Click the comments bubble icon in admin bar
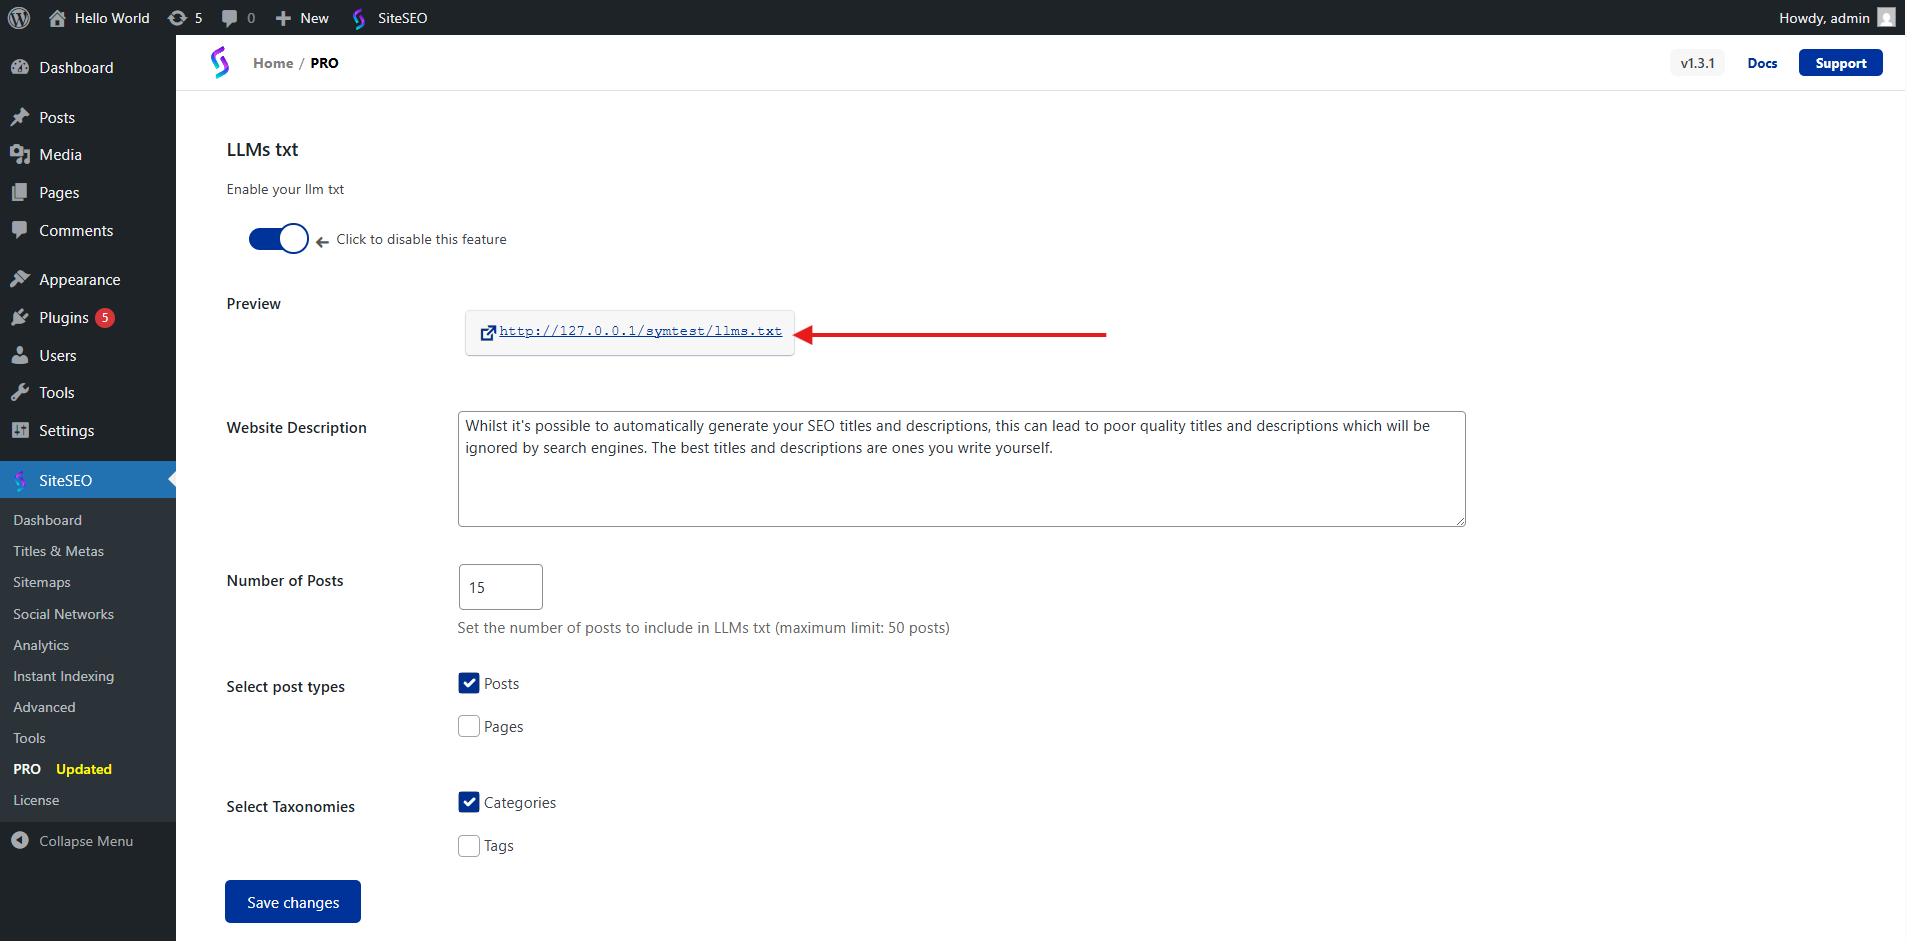This screenshot has width=1907, height=941. click(x=230, y=18)
